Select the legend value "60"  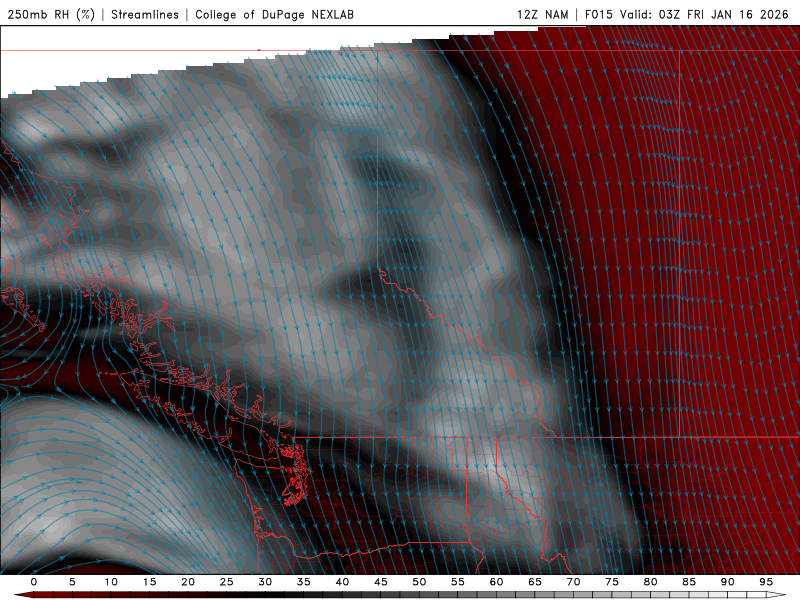point(496,582)
